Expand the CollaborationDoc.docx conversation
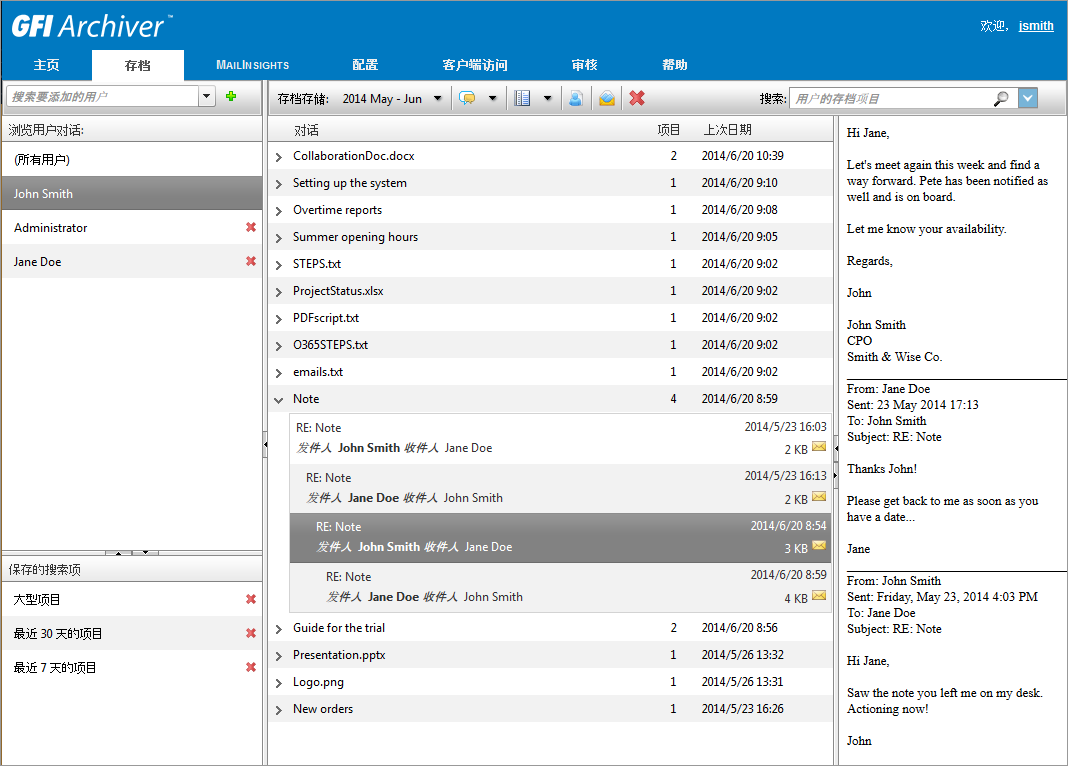1068x766 pixels. click(279, 157)
